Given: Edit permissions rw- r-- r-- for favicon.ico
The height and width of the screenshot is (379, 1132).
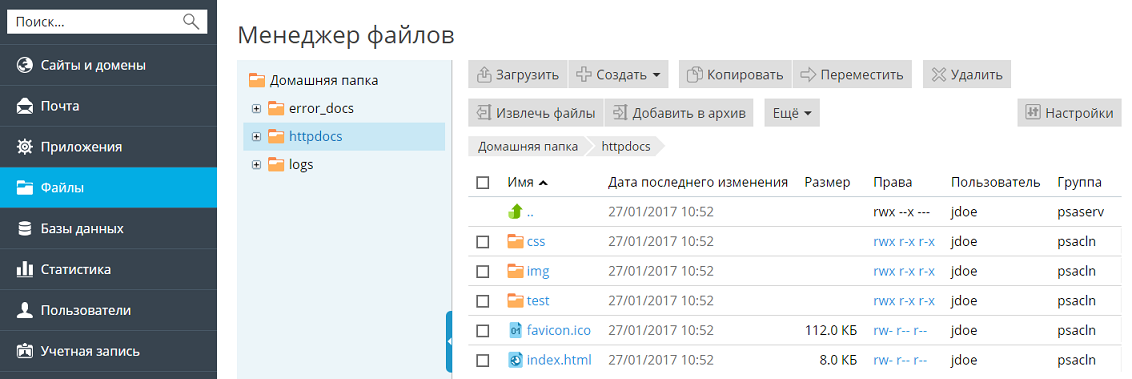Looking at the screenshot, I should (900, 331).
